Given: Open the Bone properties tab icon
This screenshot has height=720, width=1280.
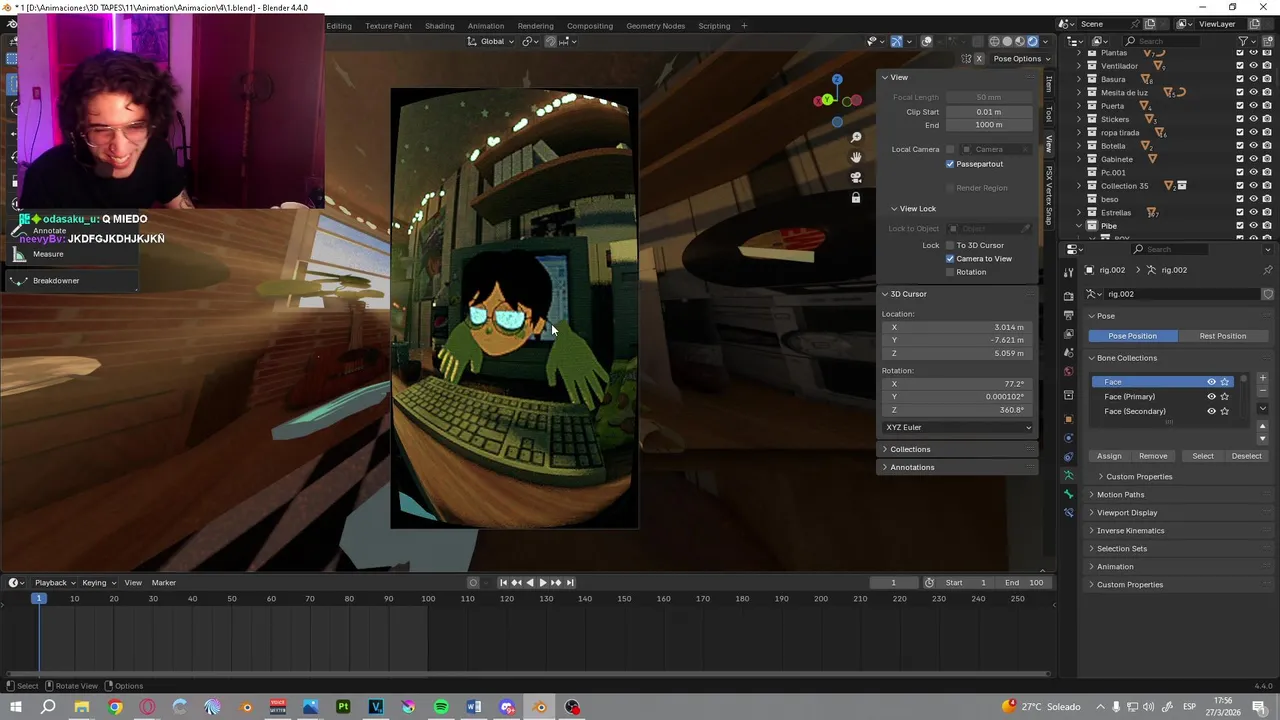Looking at the screenshot, I should point(1068,494).
